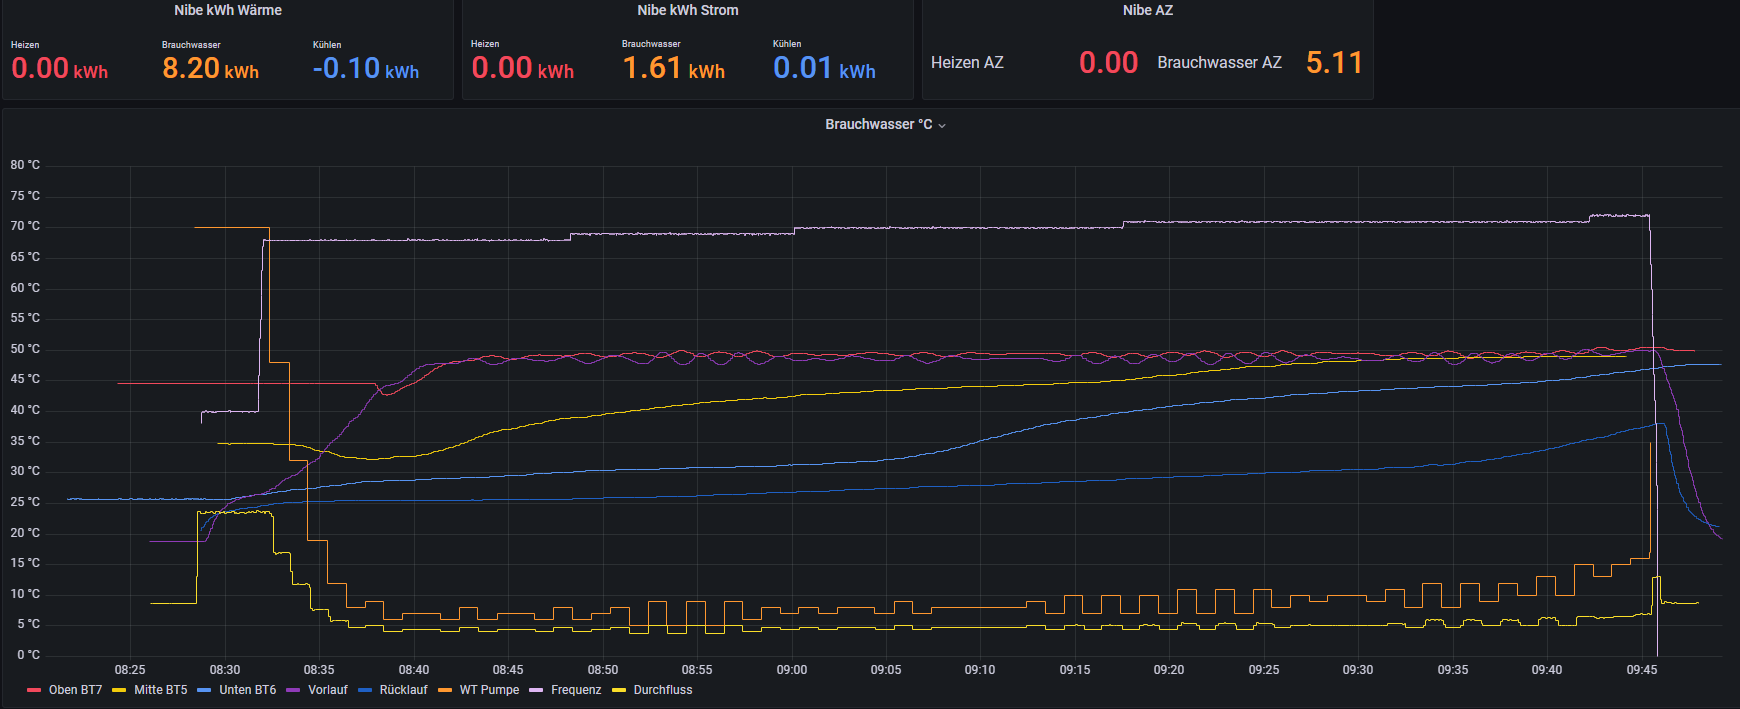
Task: Click the Kühlen label in Nibe kWh Wärme
Action: click(x=327, y=45)
